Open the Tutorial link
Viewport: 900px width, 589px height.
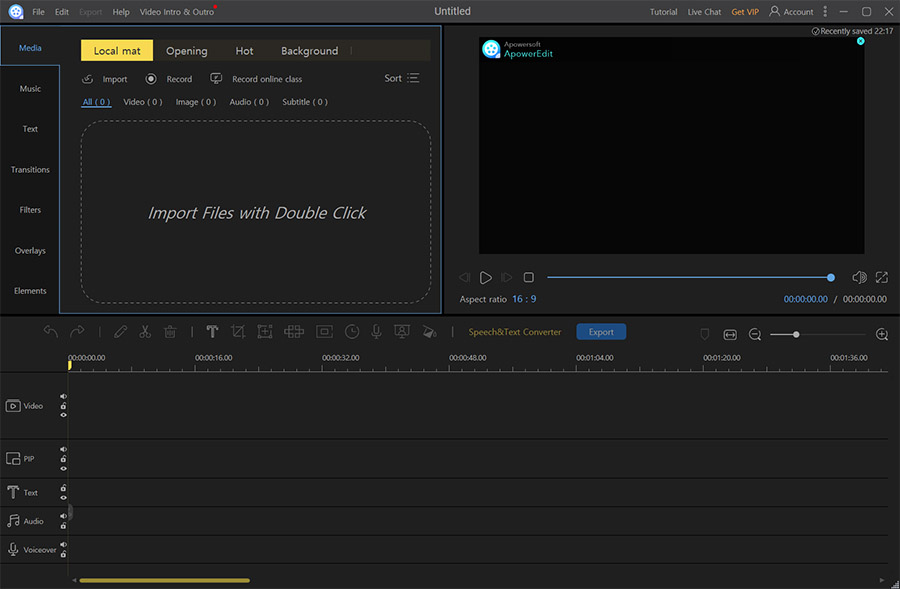pos(664,11)
